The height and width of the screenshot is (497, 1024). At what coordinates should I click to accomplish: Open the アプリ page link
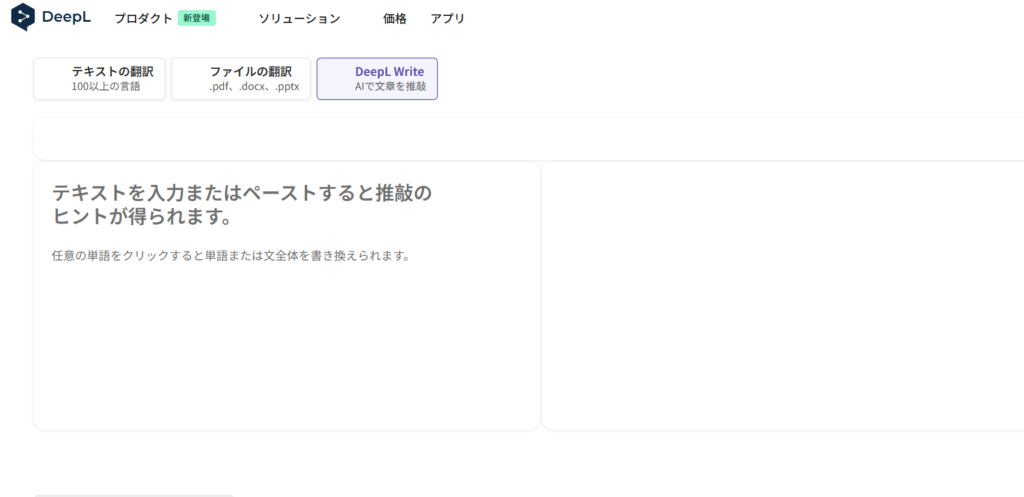coord(447,18)
